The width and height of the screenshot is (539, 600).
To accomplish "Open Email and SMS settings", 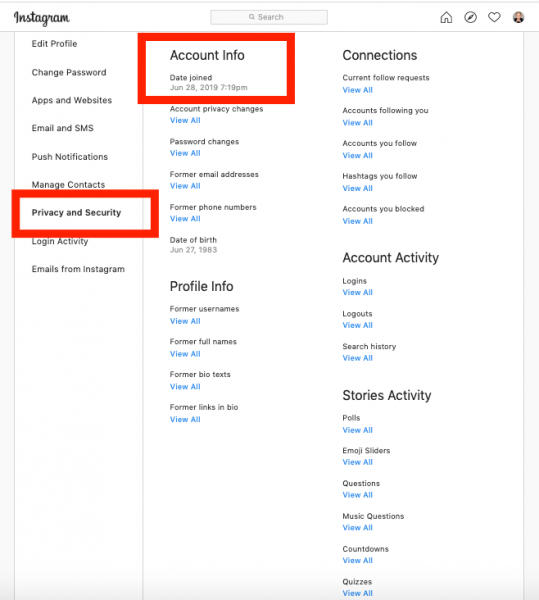I will point(62,128).
